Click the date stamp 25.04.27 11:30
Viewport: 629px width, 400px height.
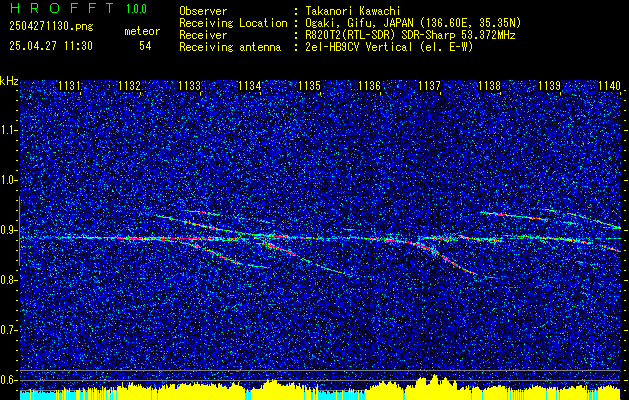(51, 46)
